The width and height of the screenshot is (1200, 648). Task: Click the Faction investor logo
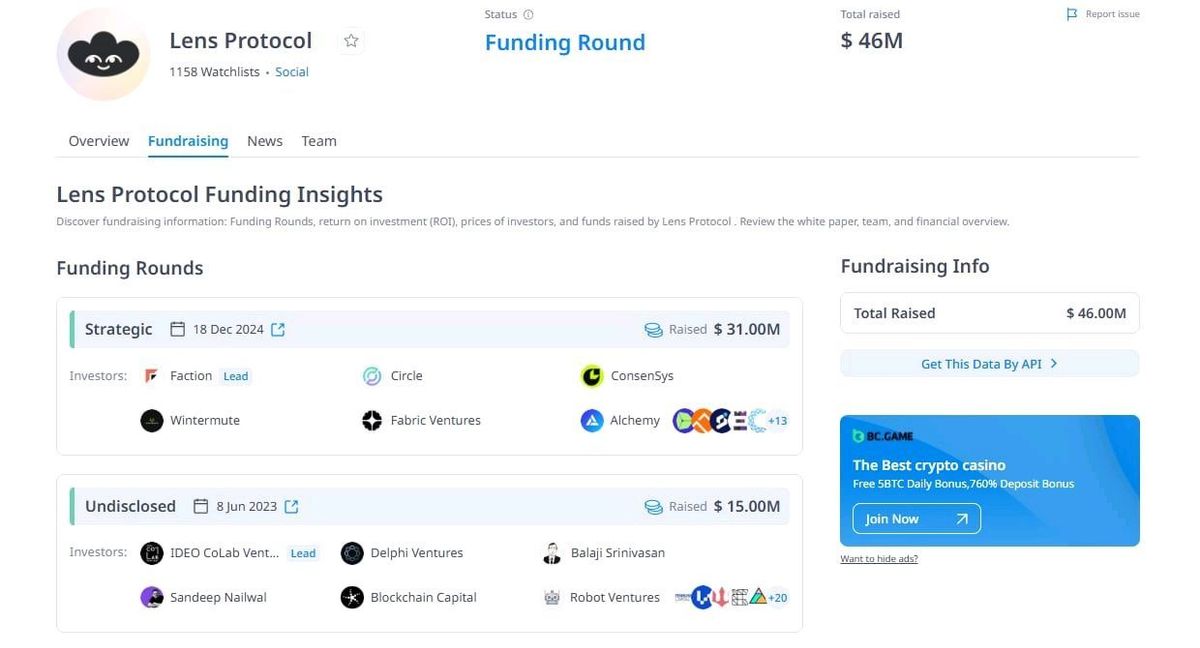151,376
